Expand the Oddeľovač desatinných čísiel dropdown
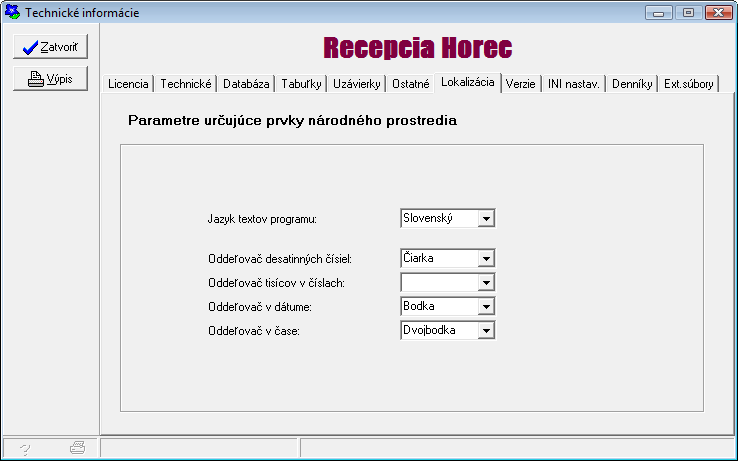The width and height of the screenshot is (738, 461). pos(486,259)
